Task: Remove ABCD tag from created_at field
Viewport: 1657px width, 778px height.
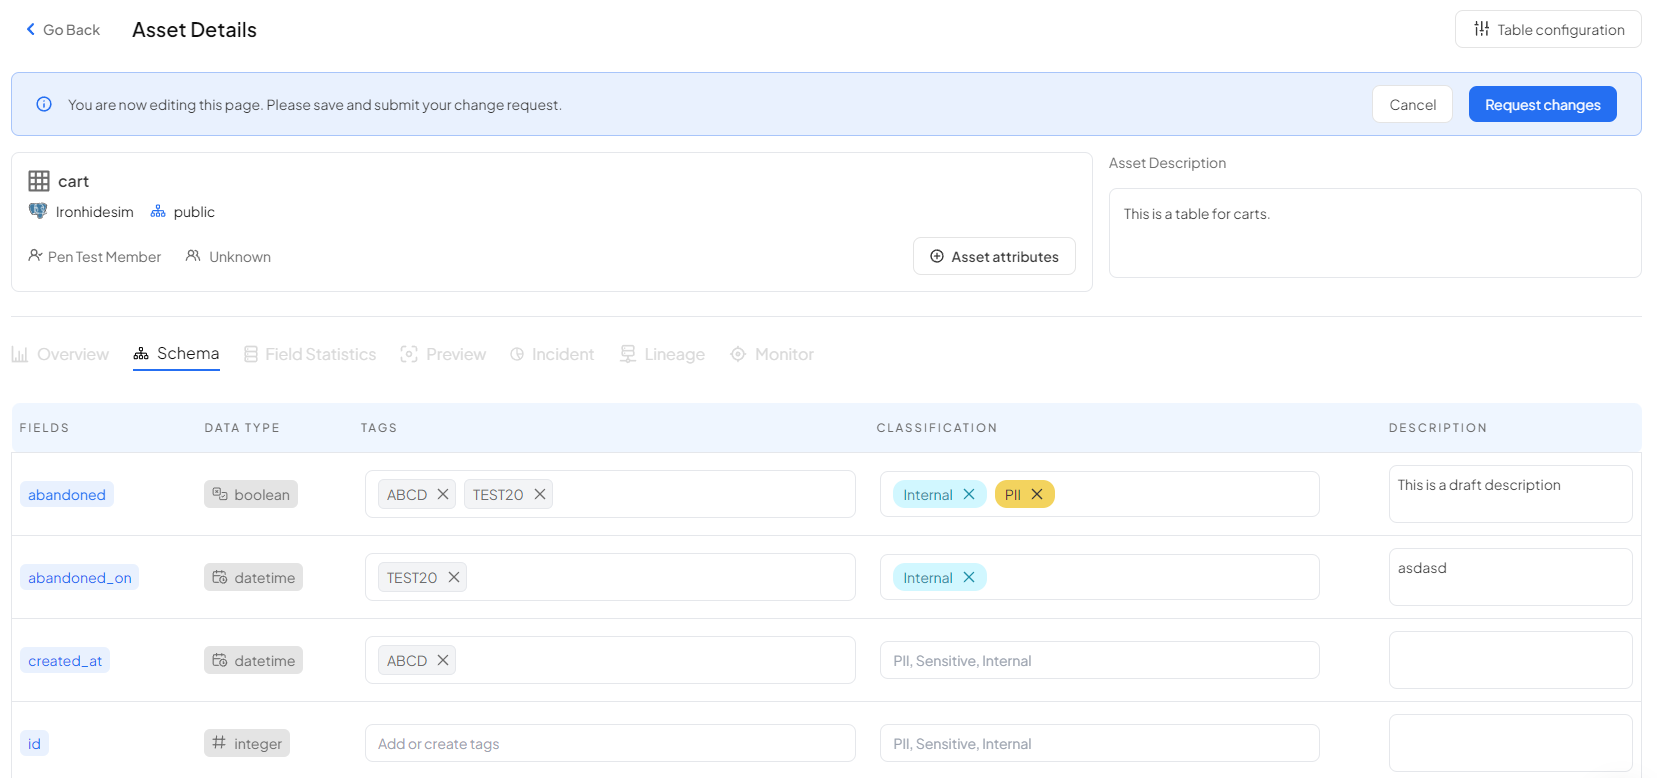Action: pyautogui.click(x=443, y=660)
